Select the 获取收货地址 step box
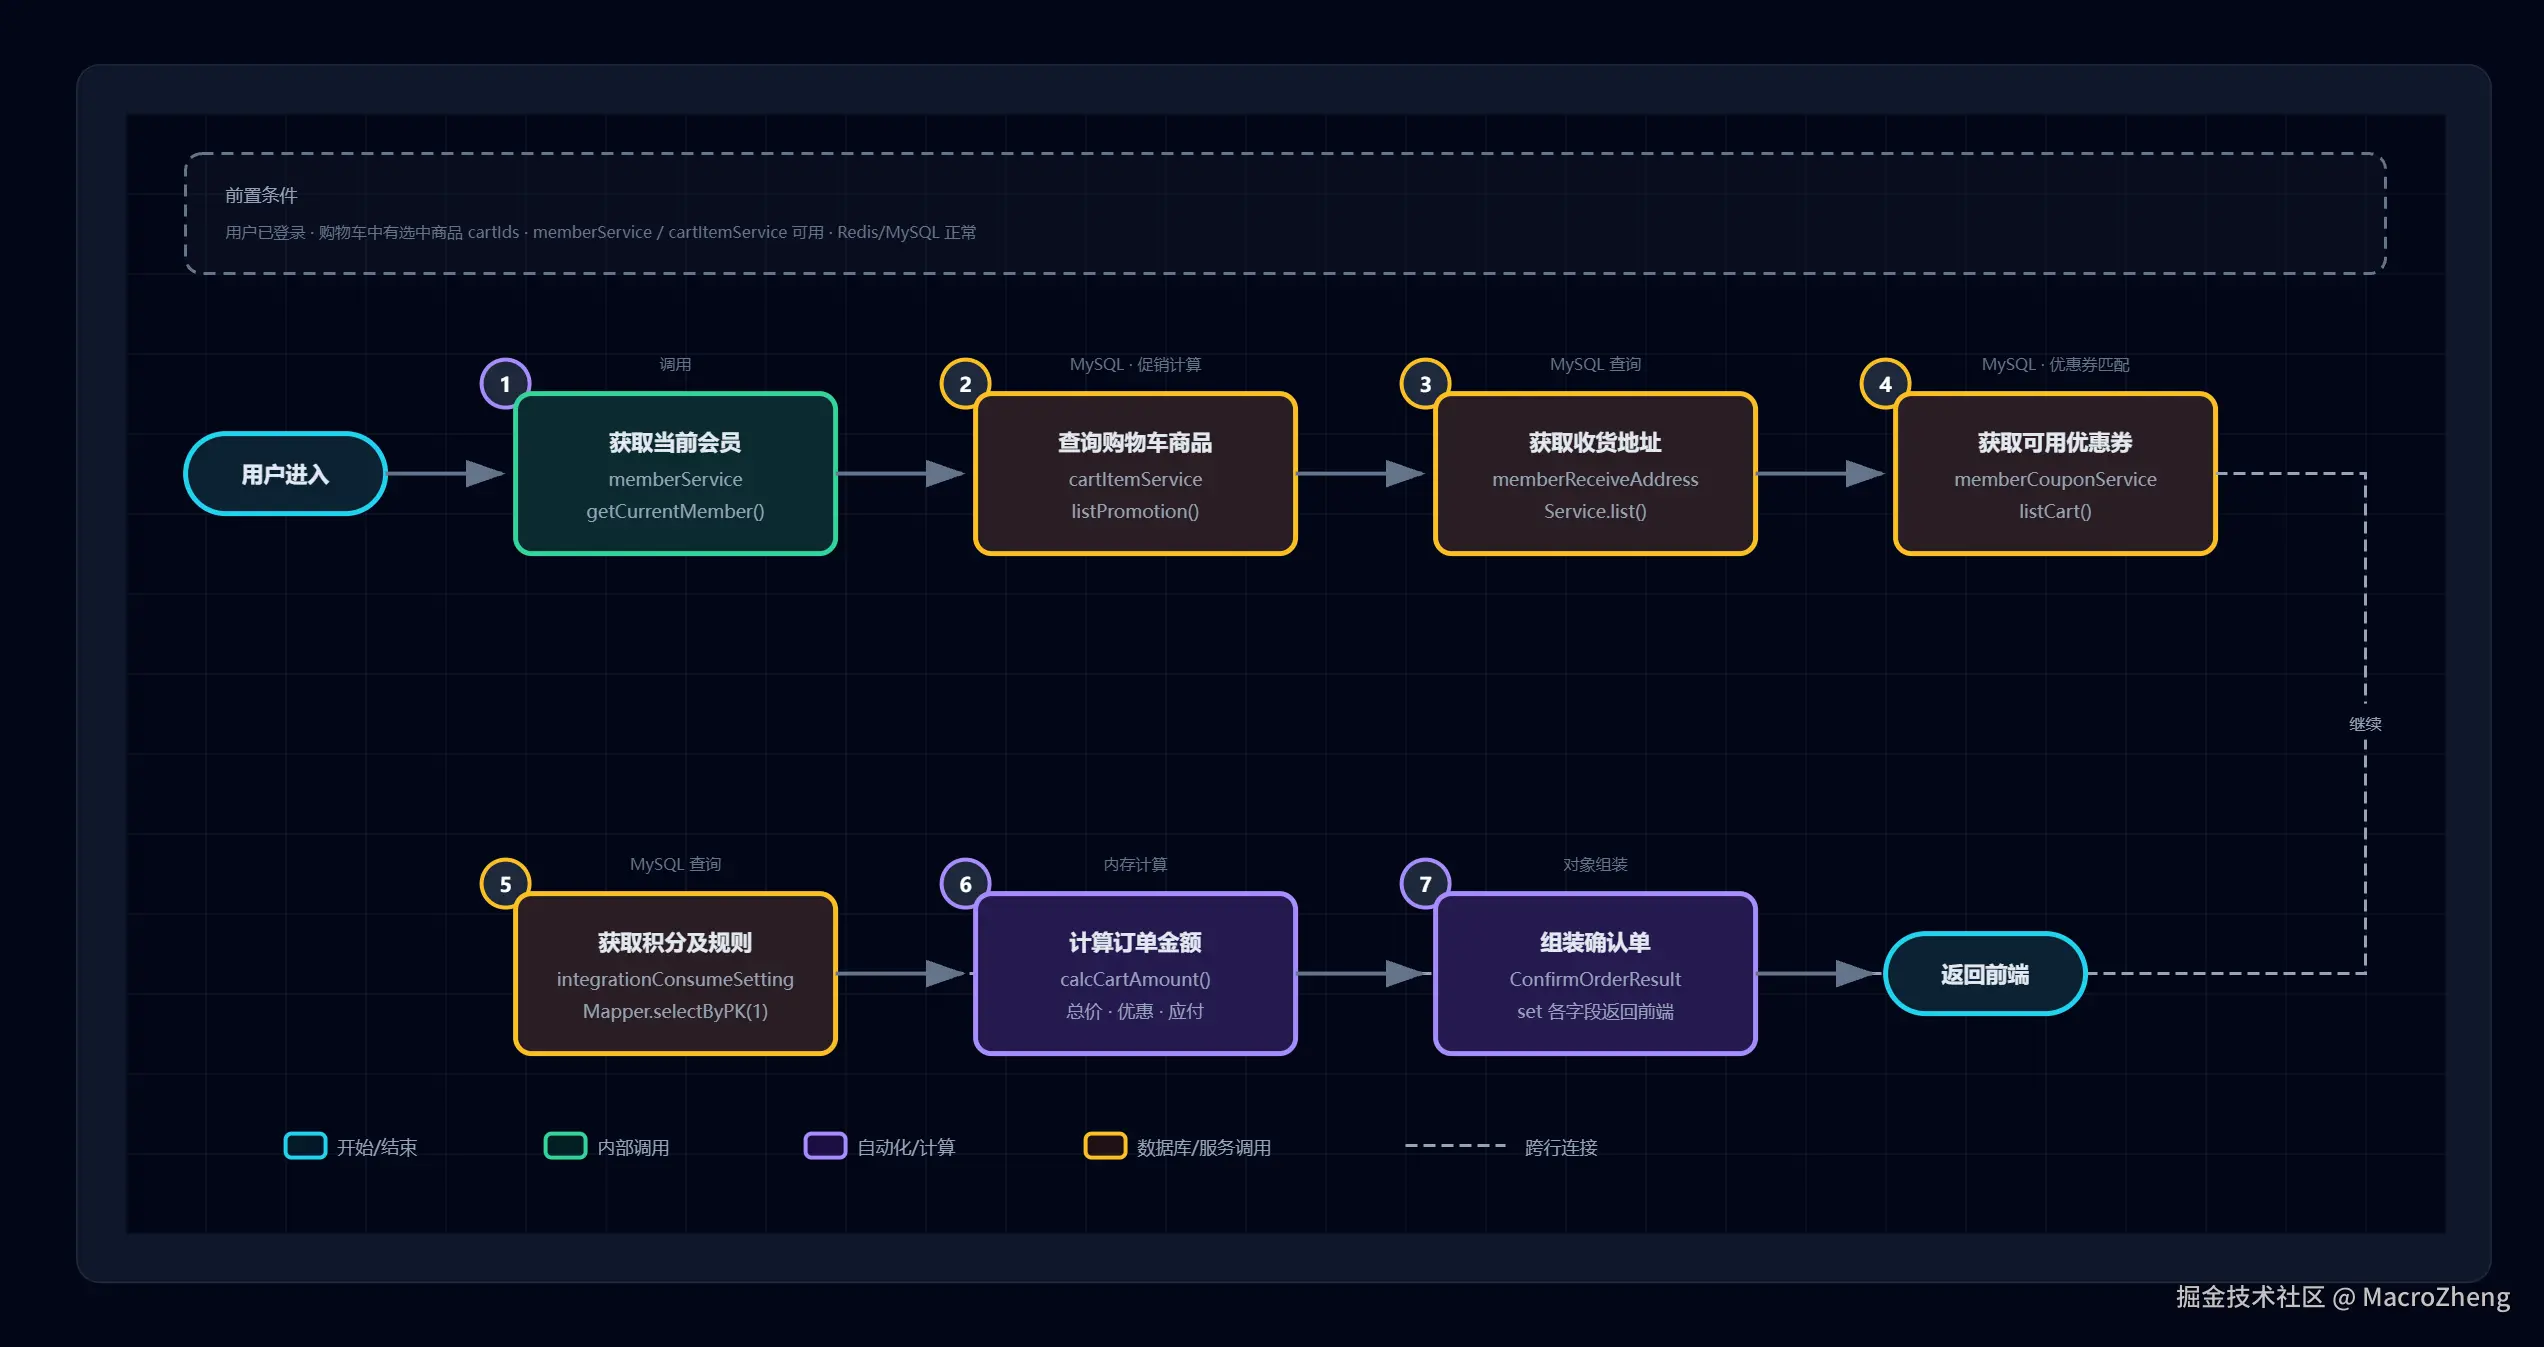The width and height of the screenshot is (2544, 1347). (x=1595, y=473)
